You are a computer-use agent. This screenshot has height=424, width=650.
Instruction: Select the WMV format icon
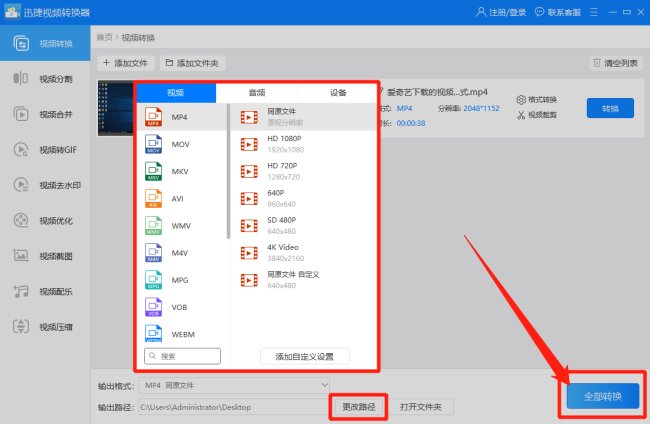(153, 225)
